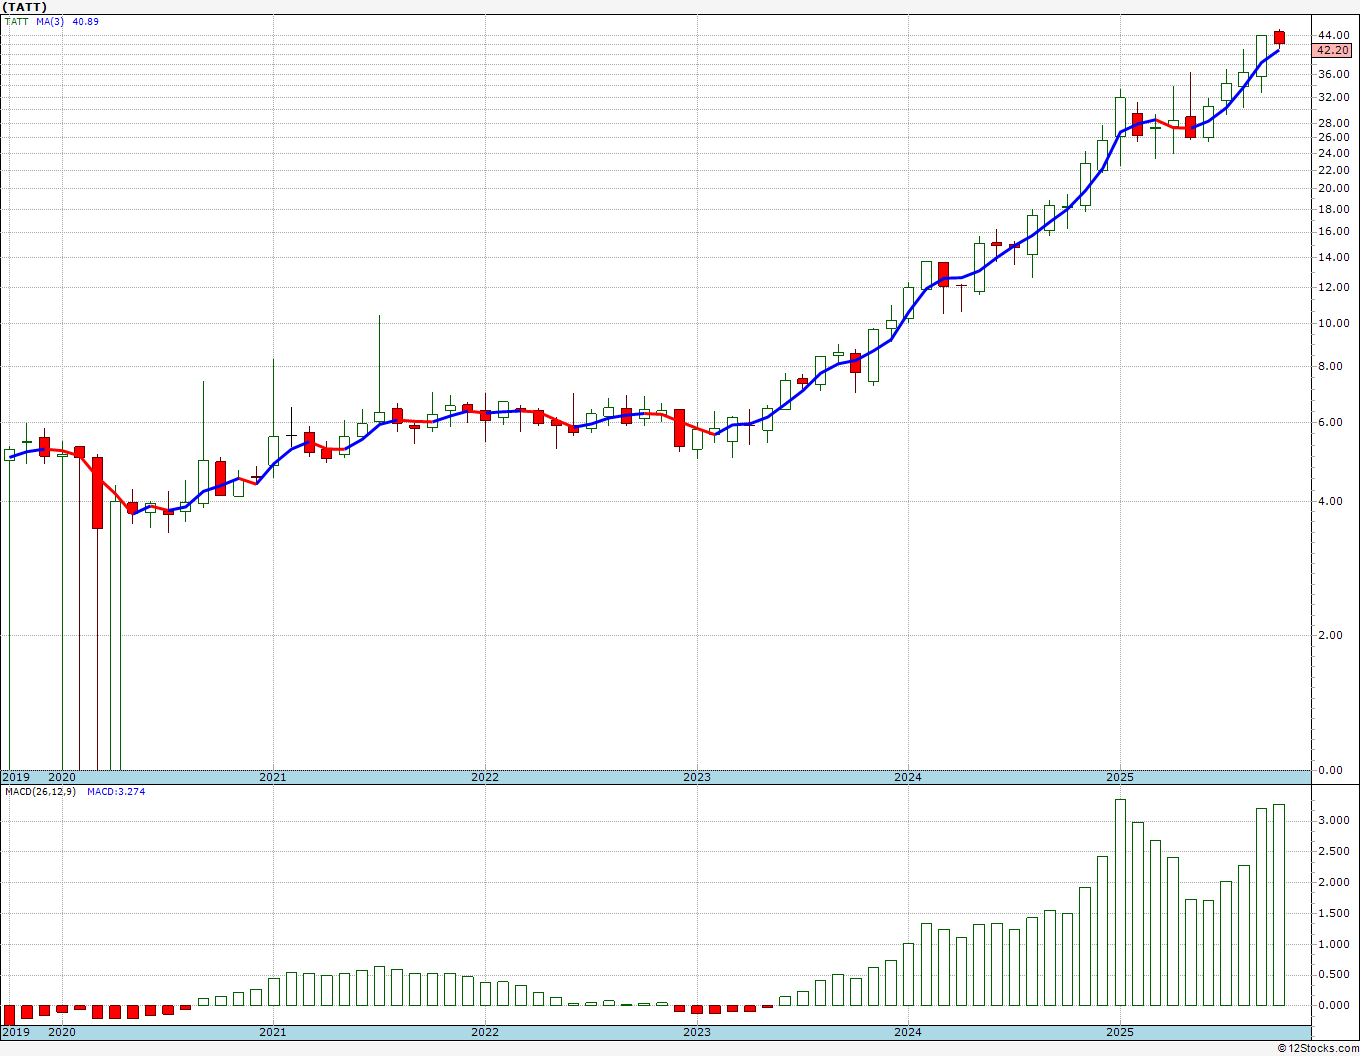Click the 44.00 price axis label

1333,36
